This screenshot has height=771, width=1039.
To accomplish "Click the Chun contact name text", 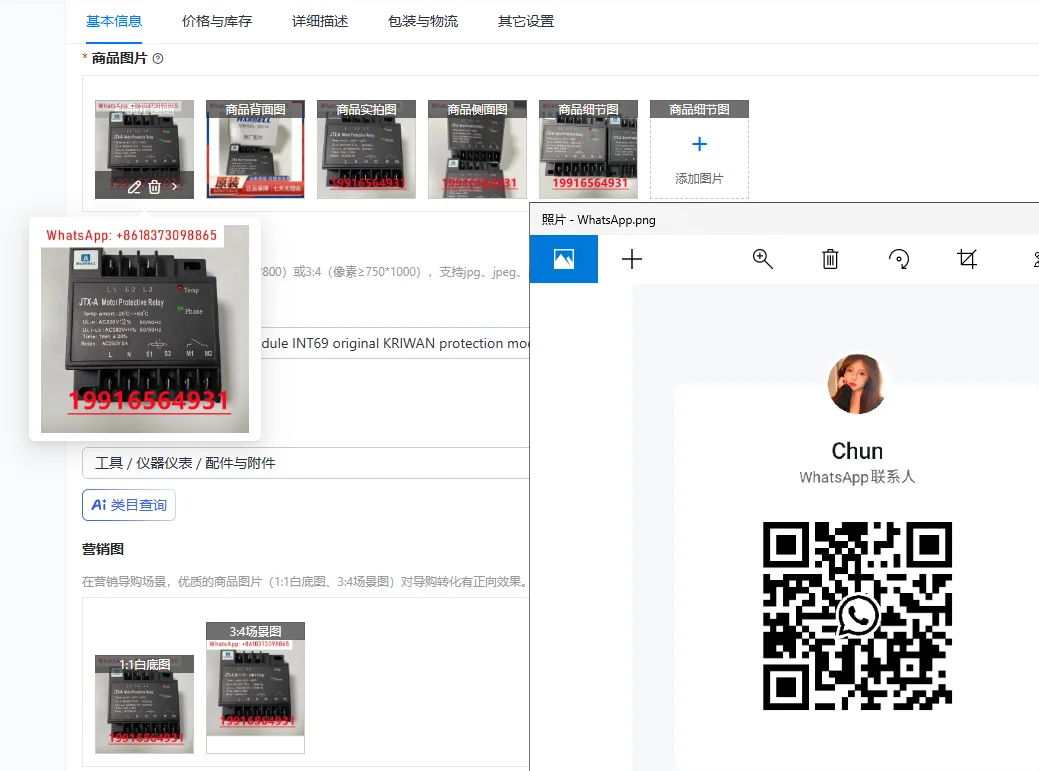I will tap(857, 451).
